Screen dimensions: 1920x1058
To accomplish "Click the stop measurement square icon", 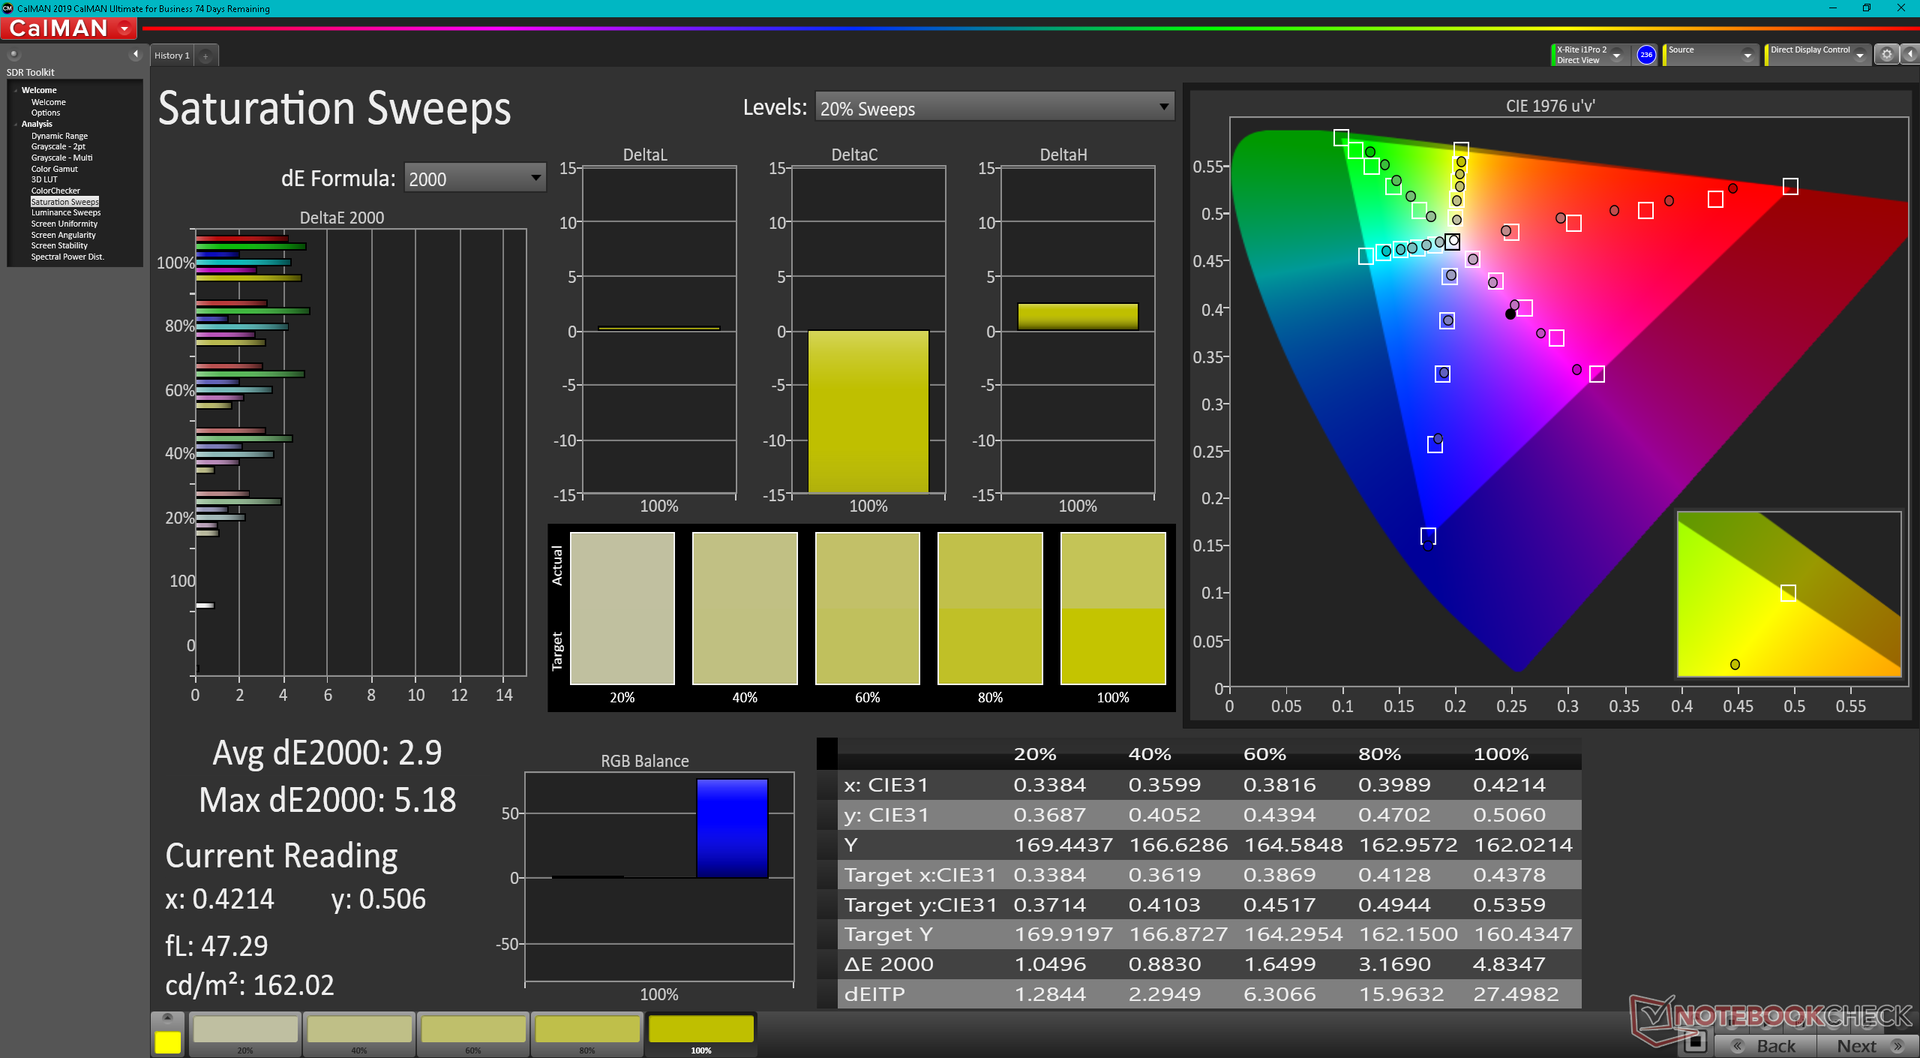I will point(1694,1042).
